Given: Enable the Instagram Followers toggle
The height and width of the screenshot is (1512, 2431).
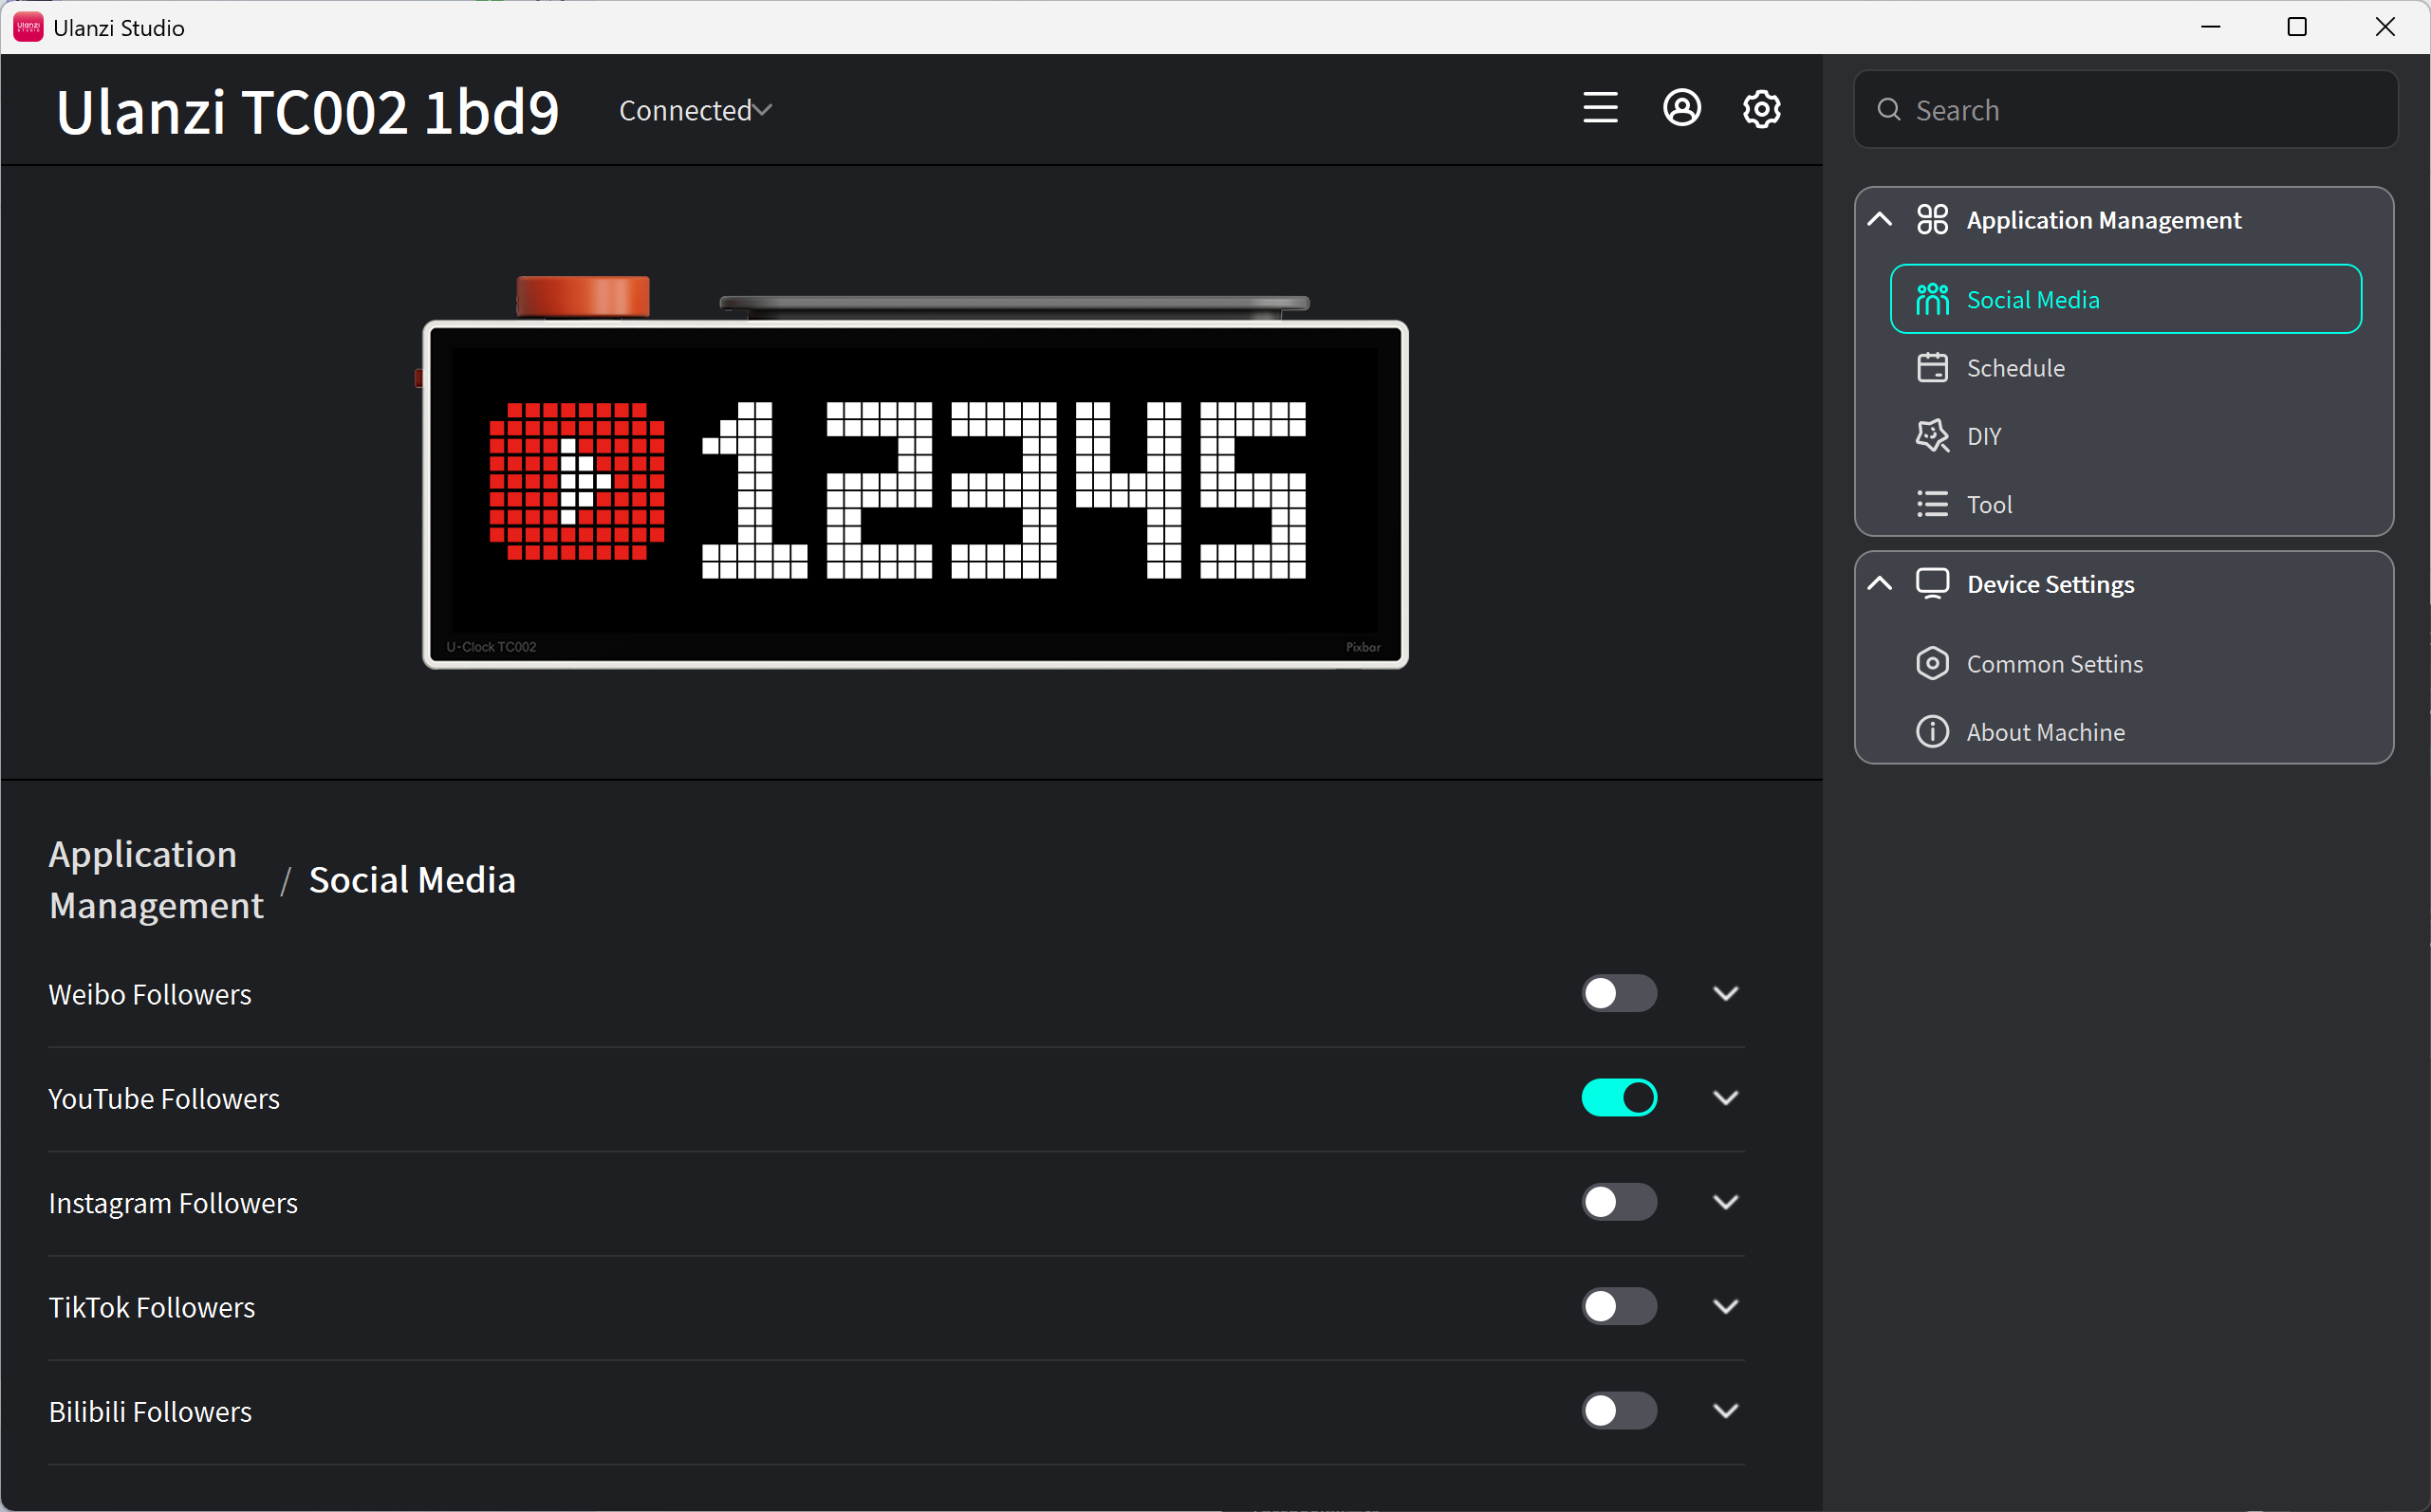Looking at the screenshot, I should point(1619,1201).
